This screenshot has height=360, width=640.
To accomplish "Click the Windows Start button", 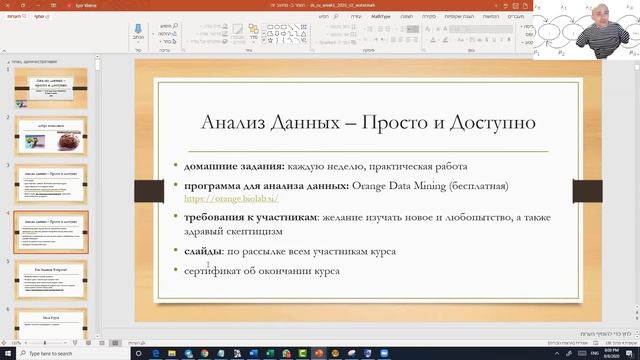I will pos(8,353).
